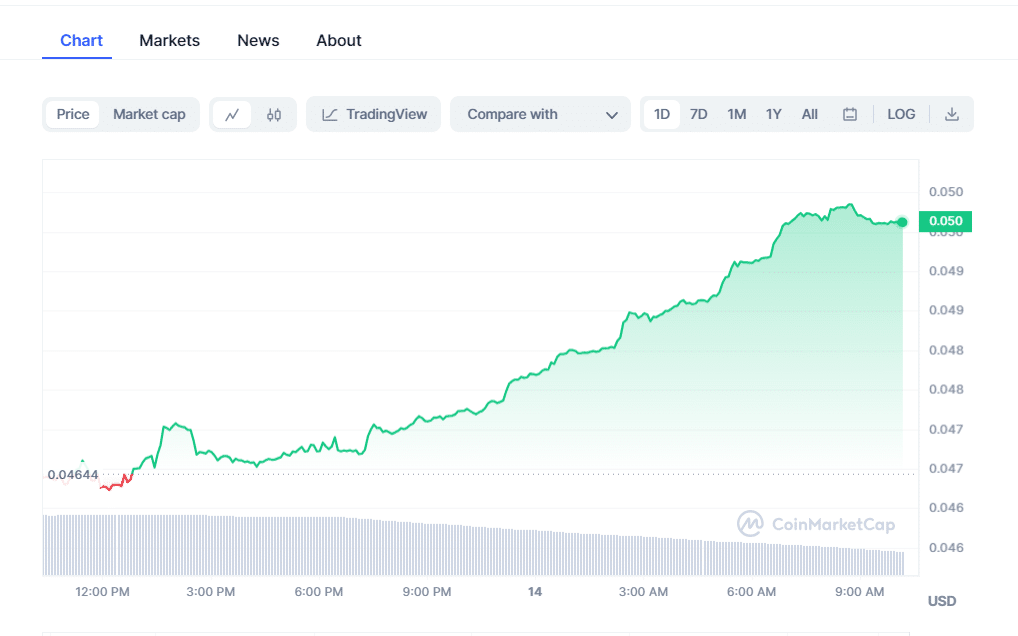Expand the Compare with chevron arrow
This screenshot has height=636, width=1018.
click(612, 114)
